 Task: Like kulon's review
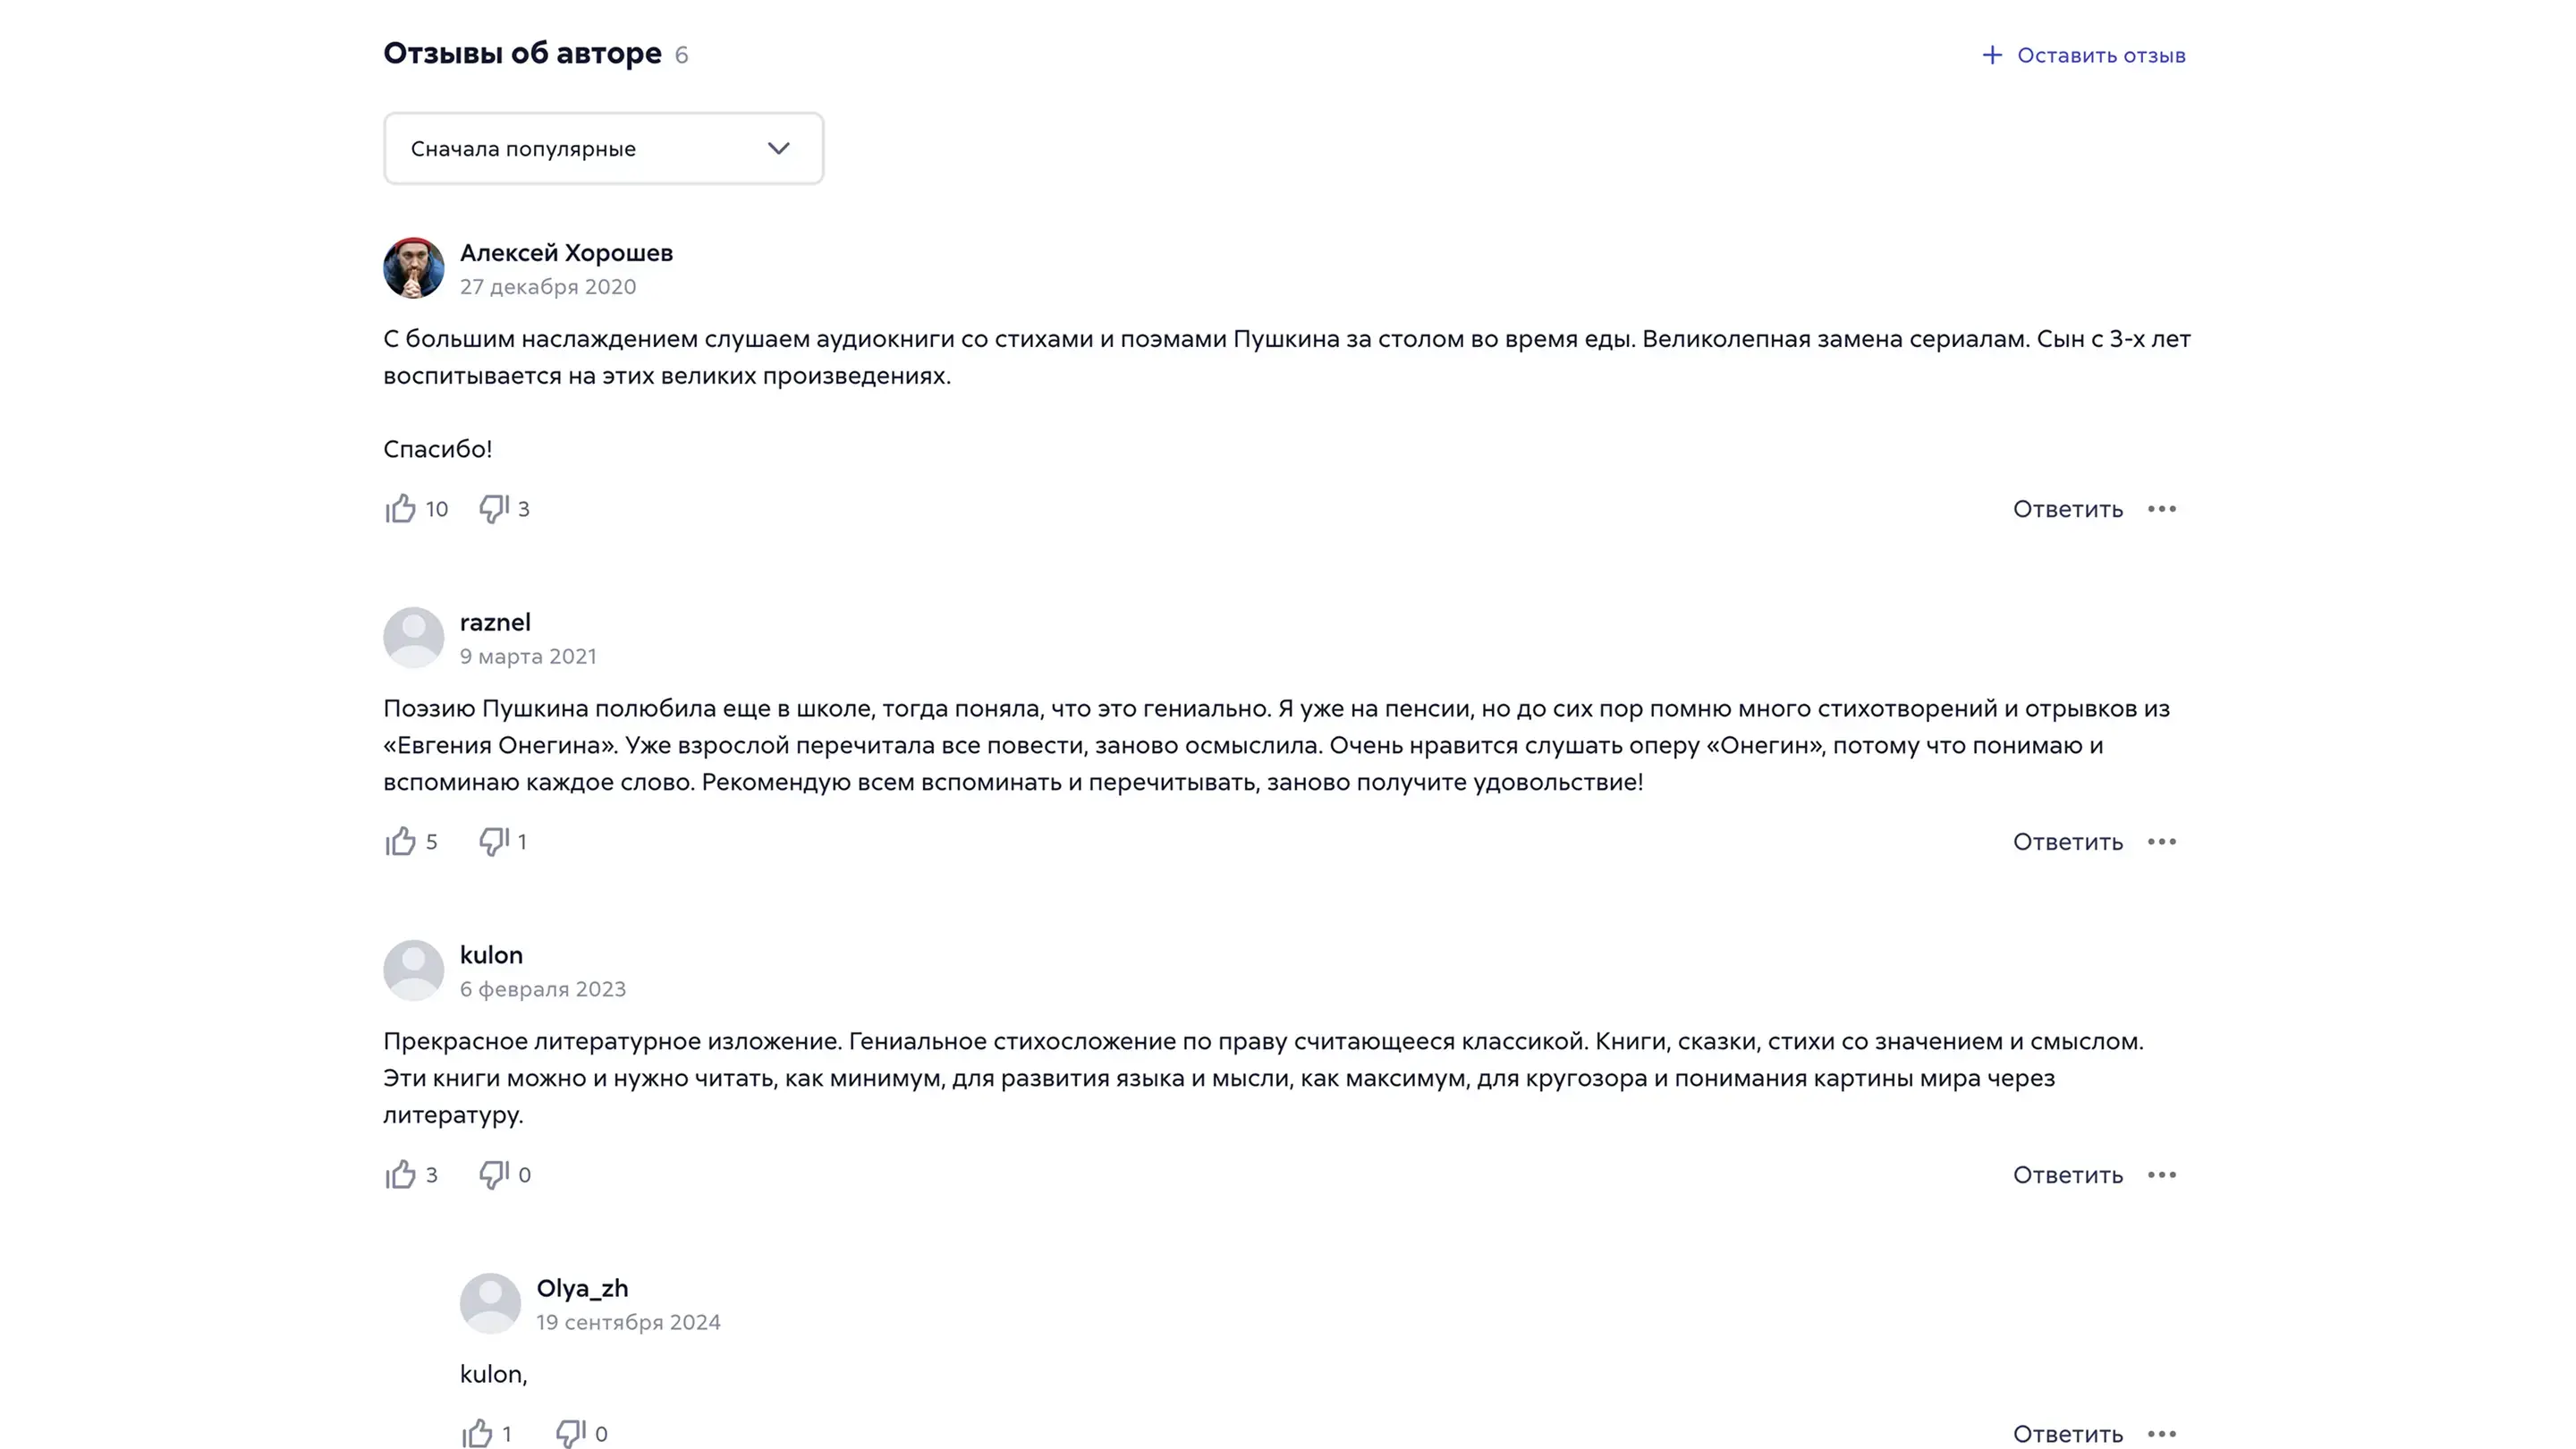(401, 1174)
